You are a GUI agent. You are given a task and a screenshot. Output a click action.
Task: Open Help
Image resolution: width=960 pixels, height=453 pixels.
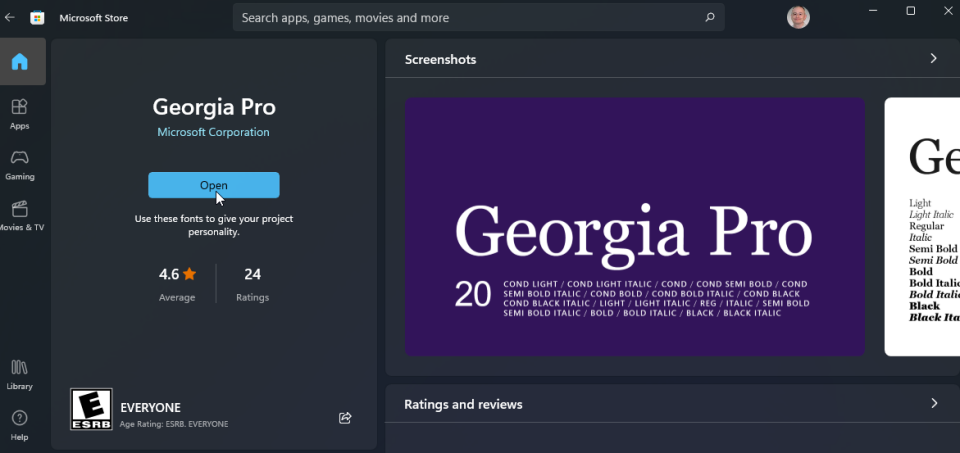click(x=20, y=425)
